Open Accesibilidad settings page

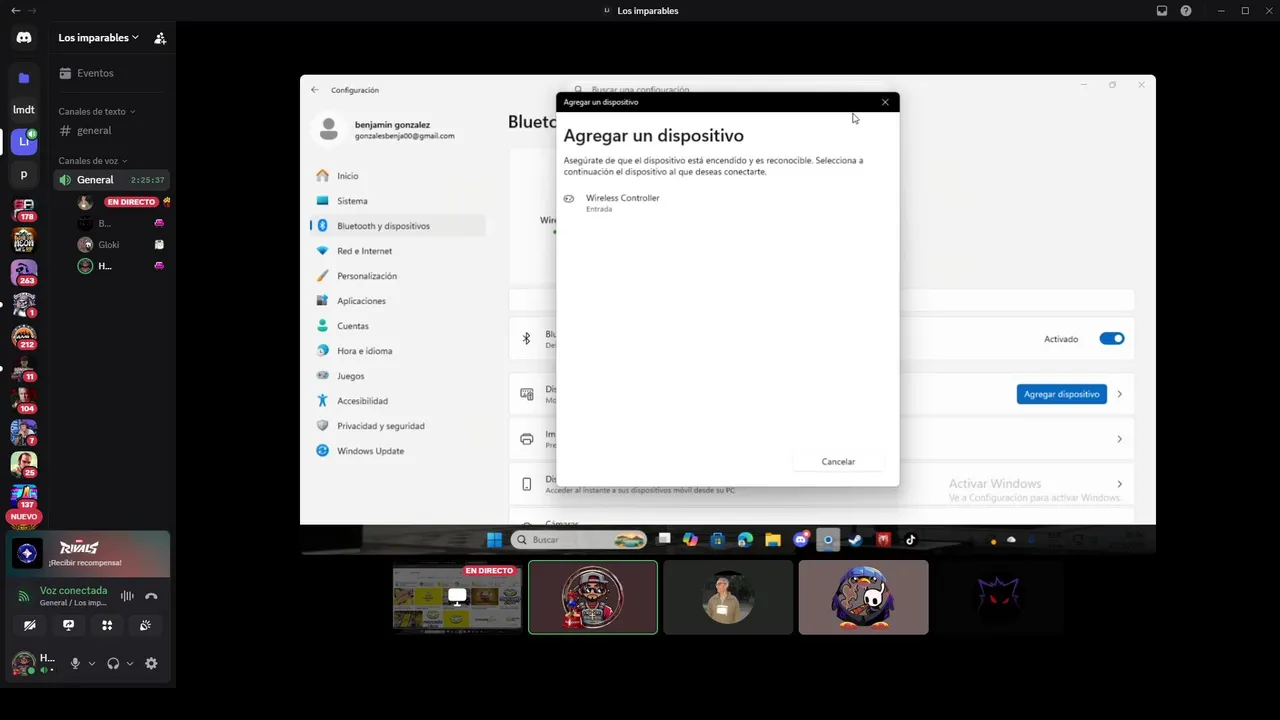pyautogui.click(x=398, y=401)
